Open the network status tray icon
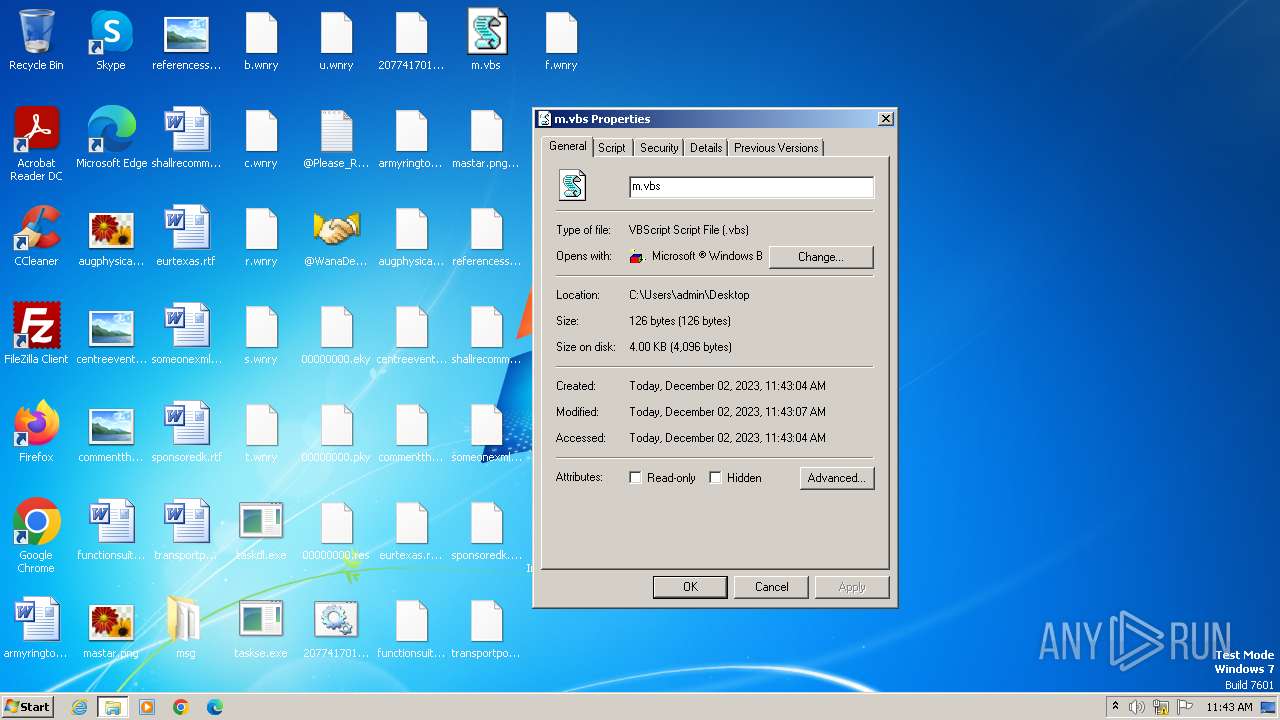Screen dimensions: 1280x720 click(x=1161, y=707)
